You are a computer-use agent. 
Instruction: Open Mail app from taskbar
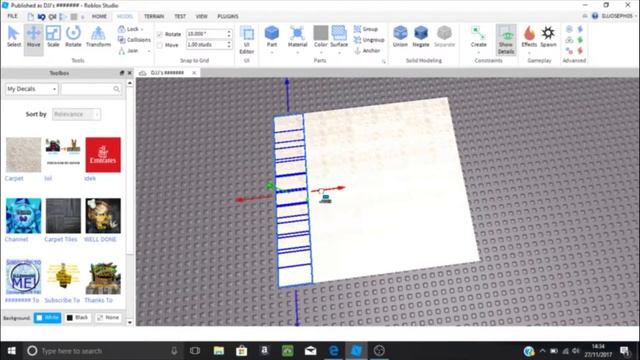[311, 351]
